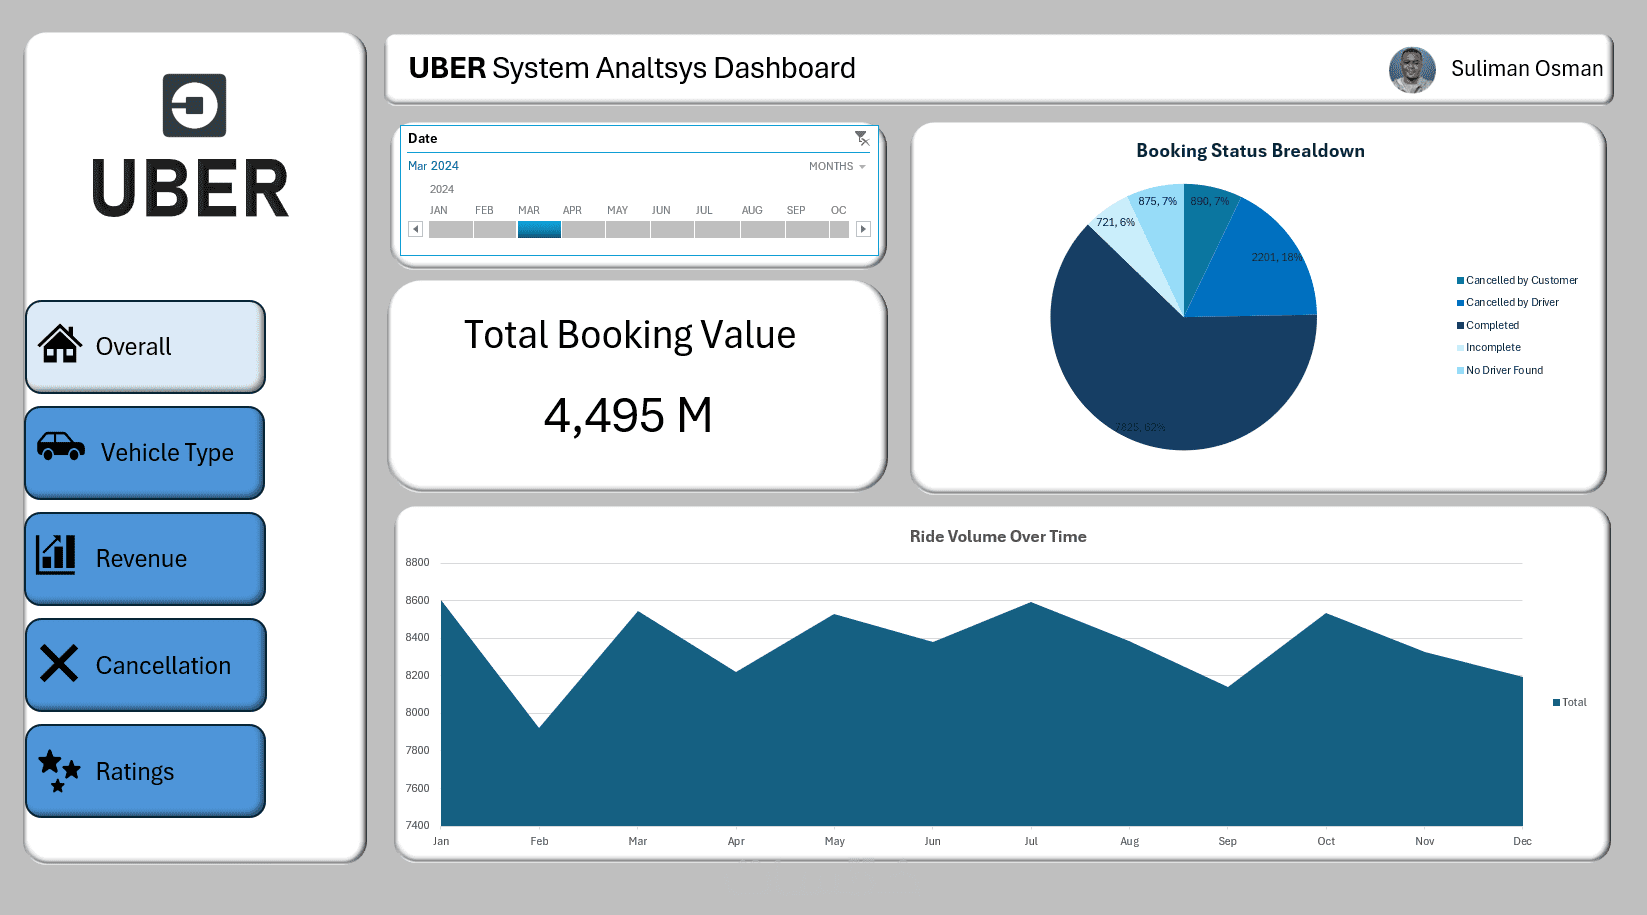
Task: Click the Cancelled by Driver legend swatch
Action: click(1460, 303)
